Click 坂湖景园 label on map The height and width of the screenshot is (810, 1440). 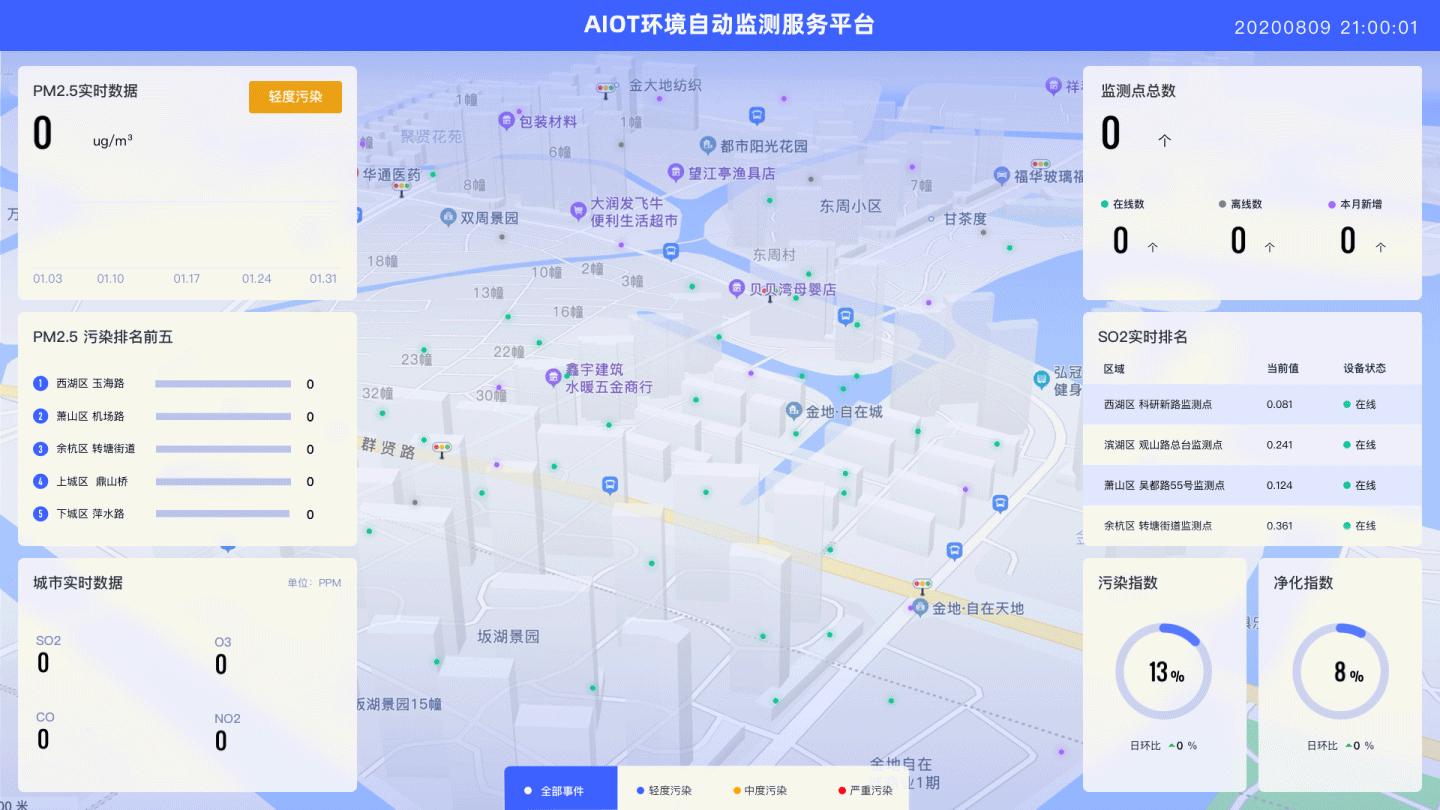(508, 636)
